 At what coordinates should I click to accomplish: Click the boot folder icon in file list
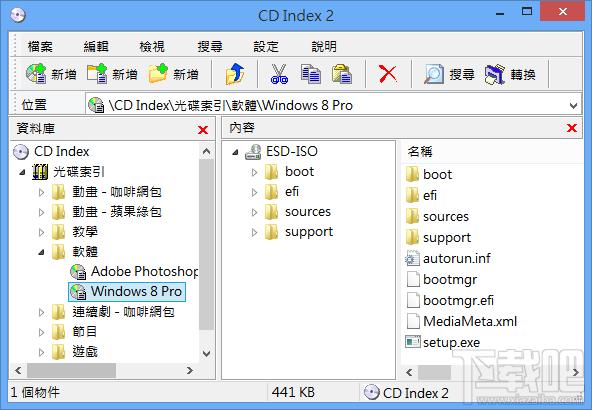[412, 174]
